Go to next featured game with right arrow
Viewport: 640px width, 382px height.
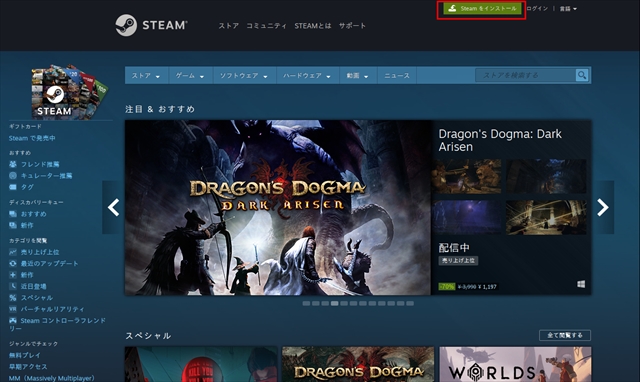[603, 207]
